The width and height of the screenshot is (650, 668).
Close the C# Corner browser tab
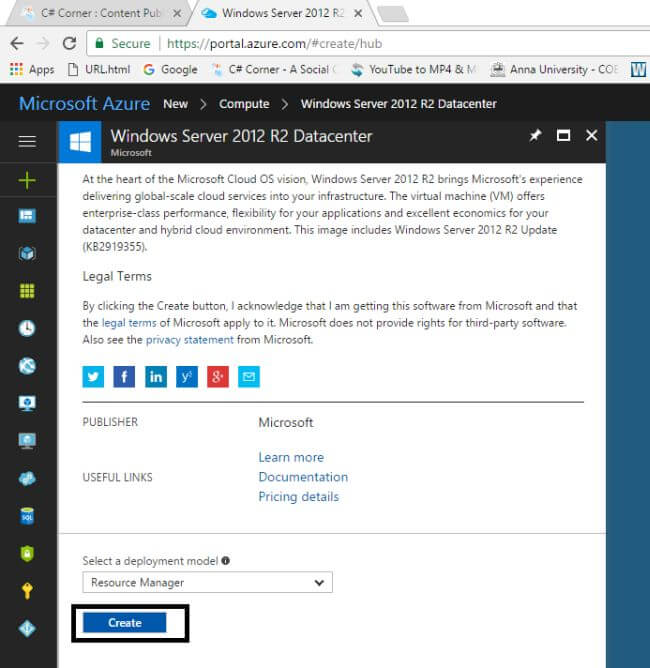pos(177,14)
